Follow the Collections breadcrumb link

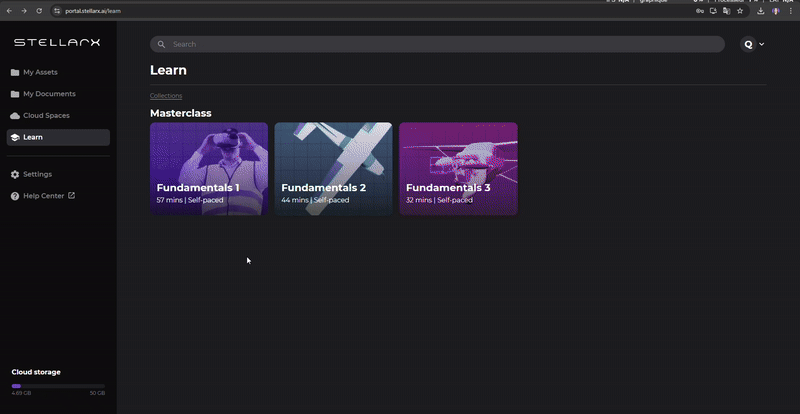pyautogui.click(x=166, y=95)
